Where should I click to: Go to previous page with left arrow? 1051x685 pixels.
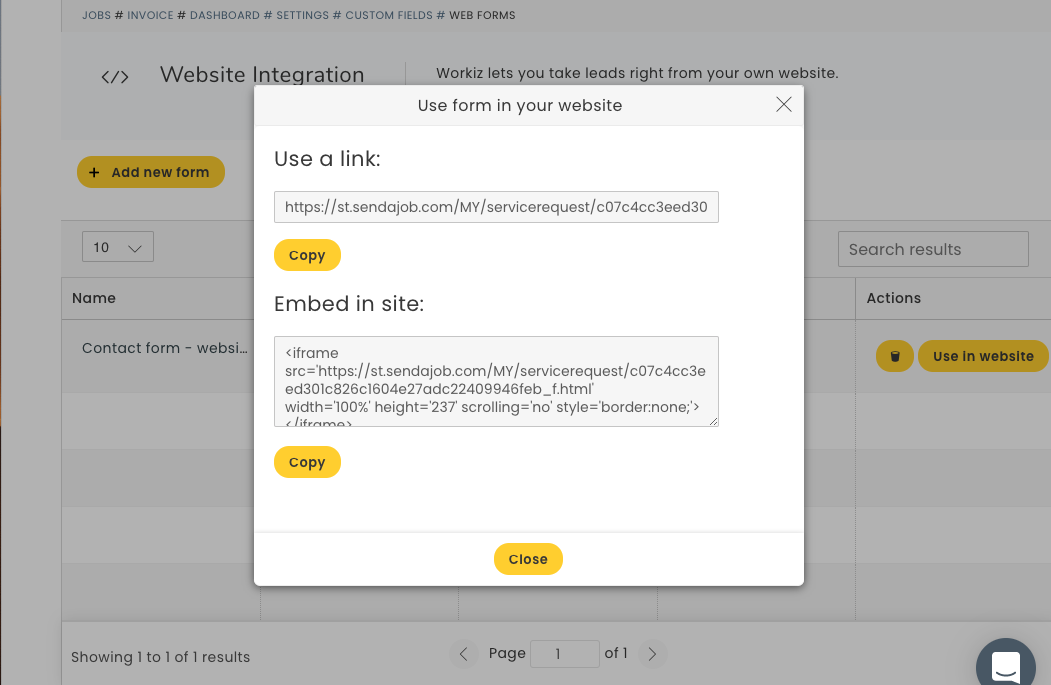tap(463, 653)
